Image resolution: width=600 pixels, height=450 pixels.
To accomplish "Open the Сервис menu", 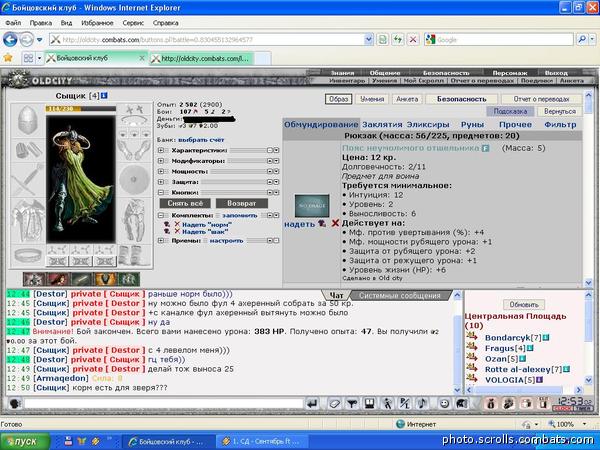I will (x=133, y=23).
